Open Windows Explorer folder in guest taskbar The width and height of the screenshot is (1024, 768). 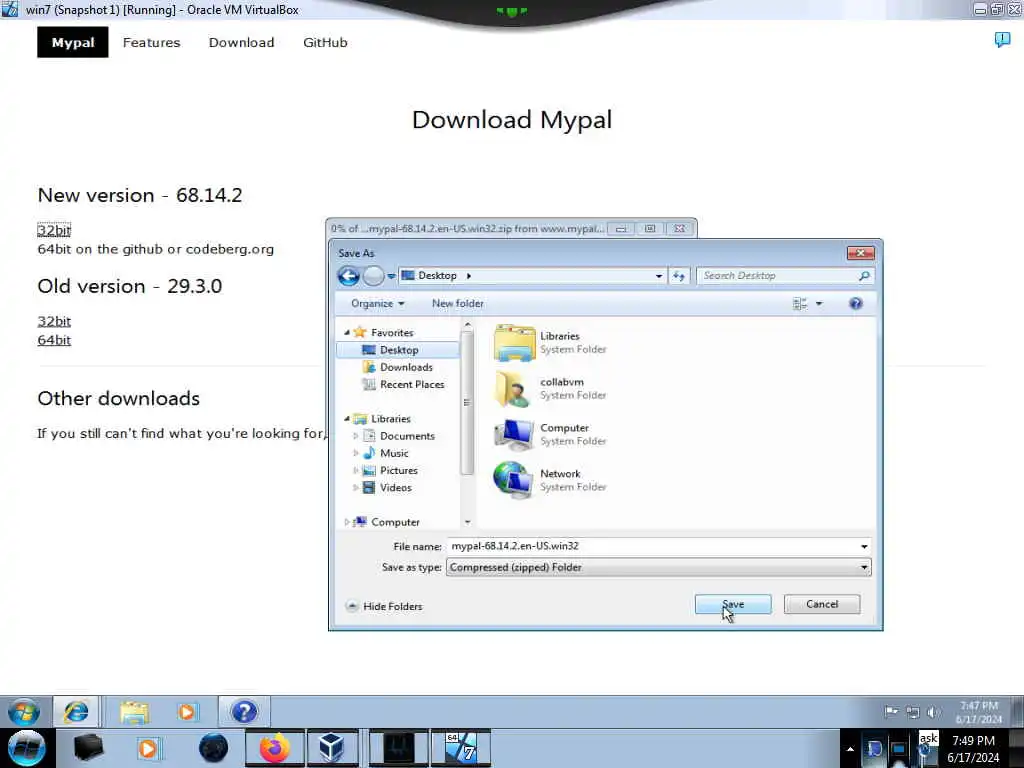(135, 711)
